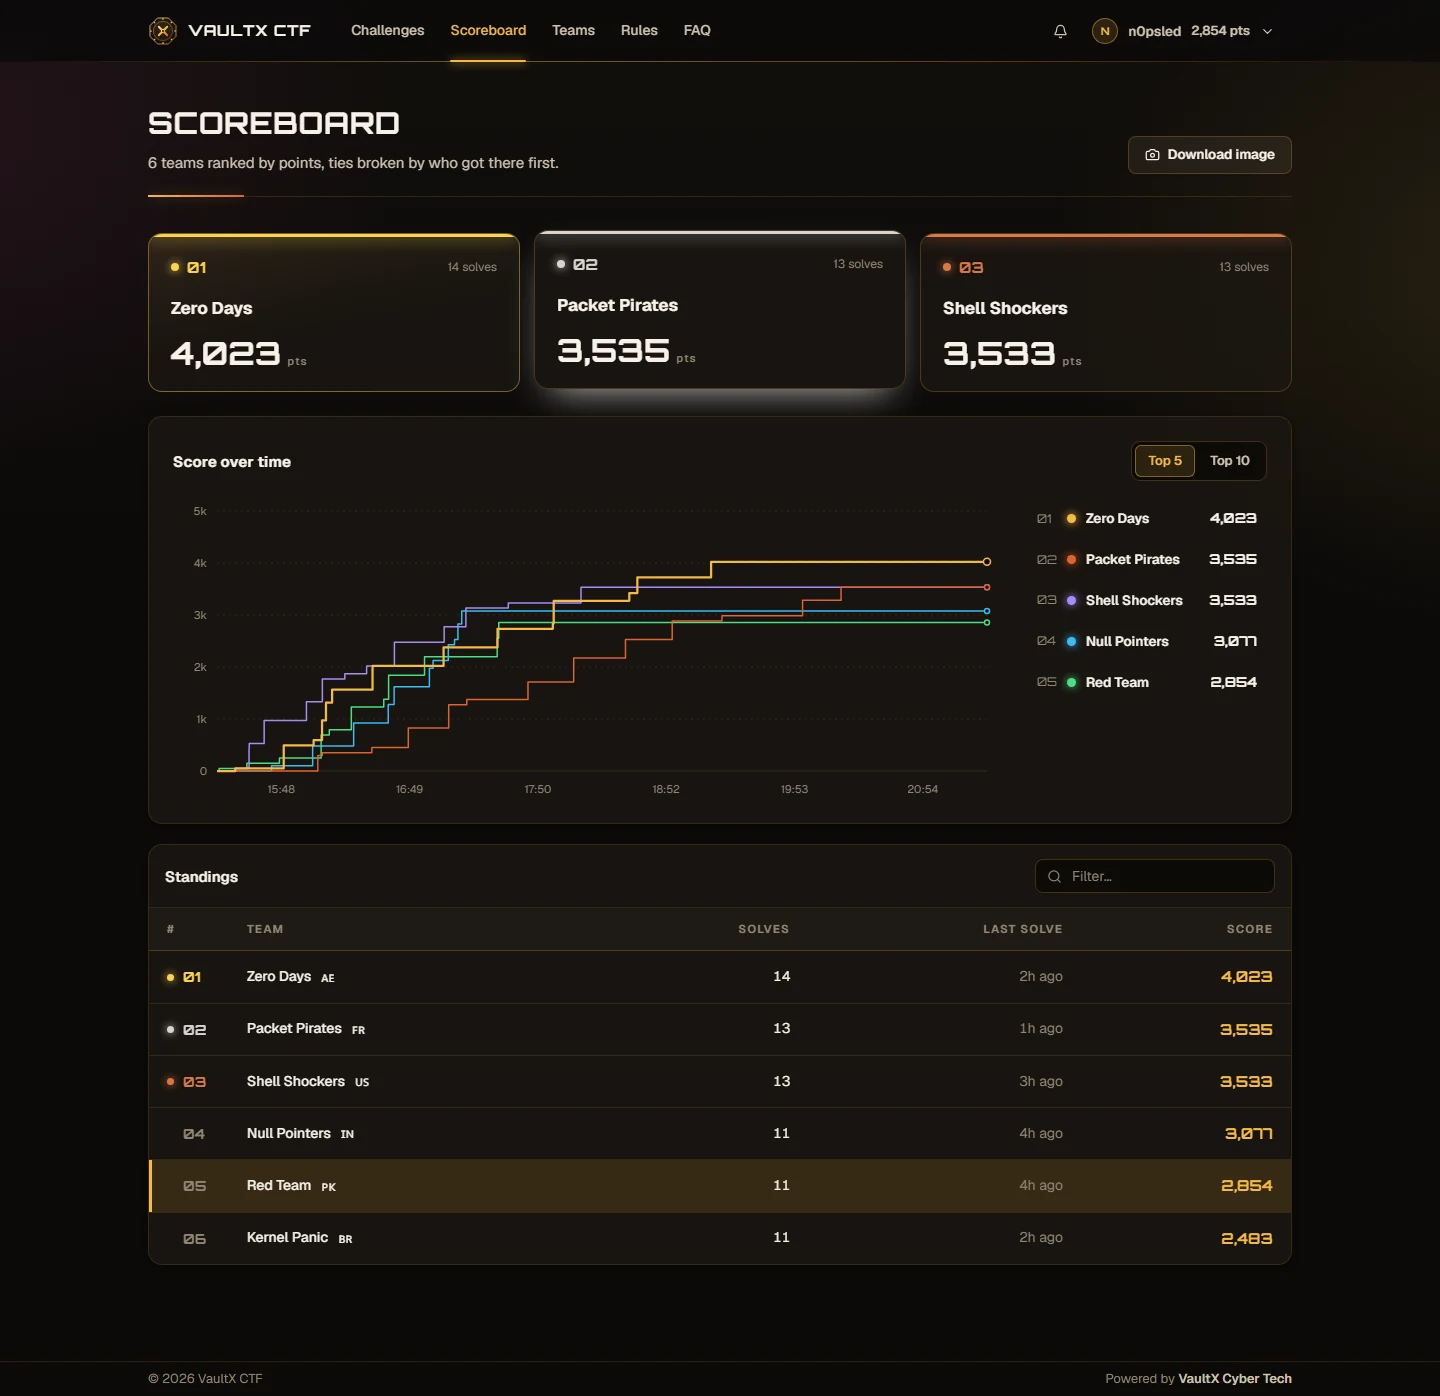Open the Packet Pirates second-place card

pyautogui.click(x=720, y=310)
